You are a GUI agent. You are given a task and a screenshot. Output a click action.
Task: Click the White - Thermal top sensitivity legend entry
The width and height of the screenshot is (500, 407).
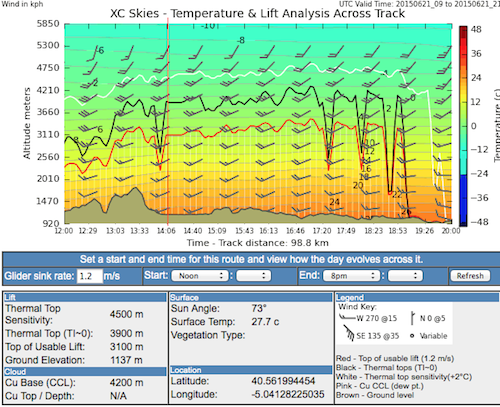pyautogui.click(x=404, y=377)
